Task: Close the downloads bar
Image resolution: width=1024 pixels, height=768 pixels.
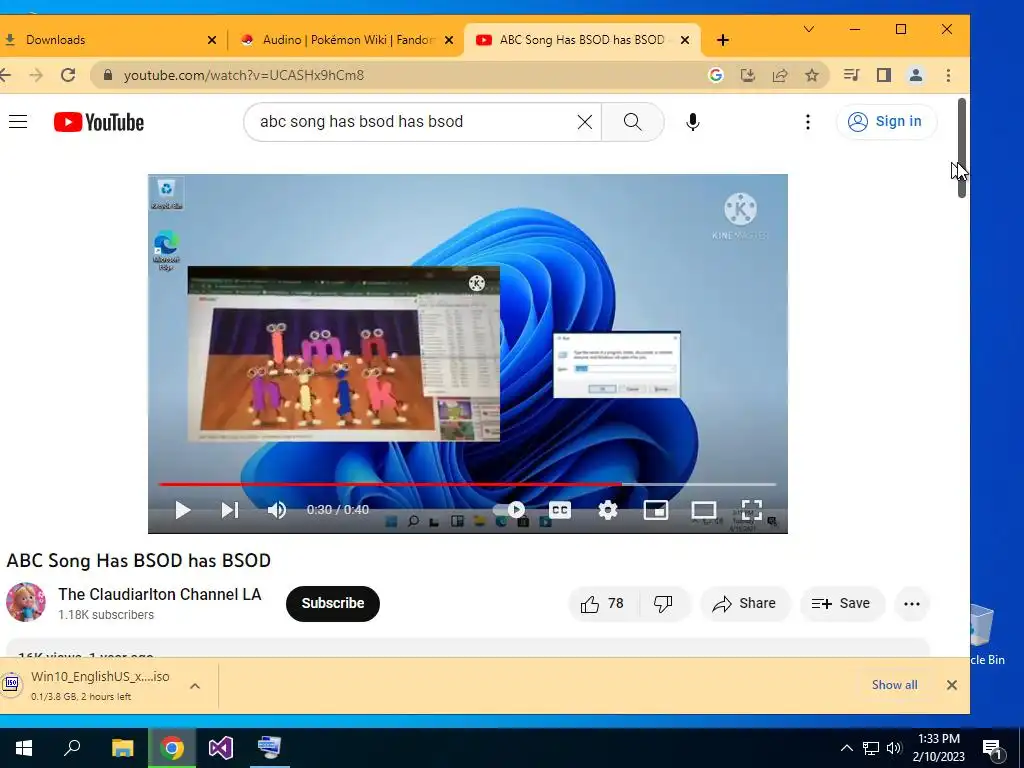Action: click(x=952, y=685)
